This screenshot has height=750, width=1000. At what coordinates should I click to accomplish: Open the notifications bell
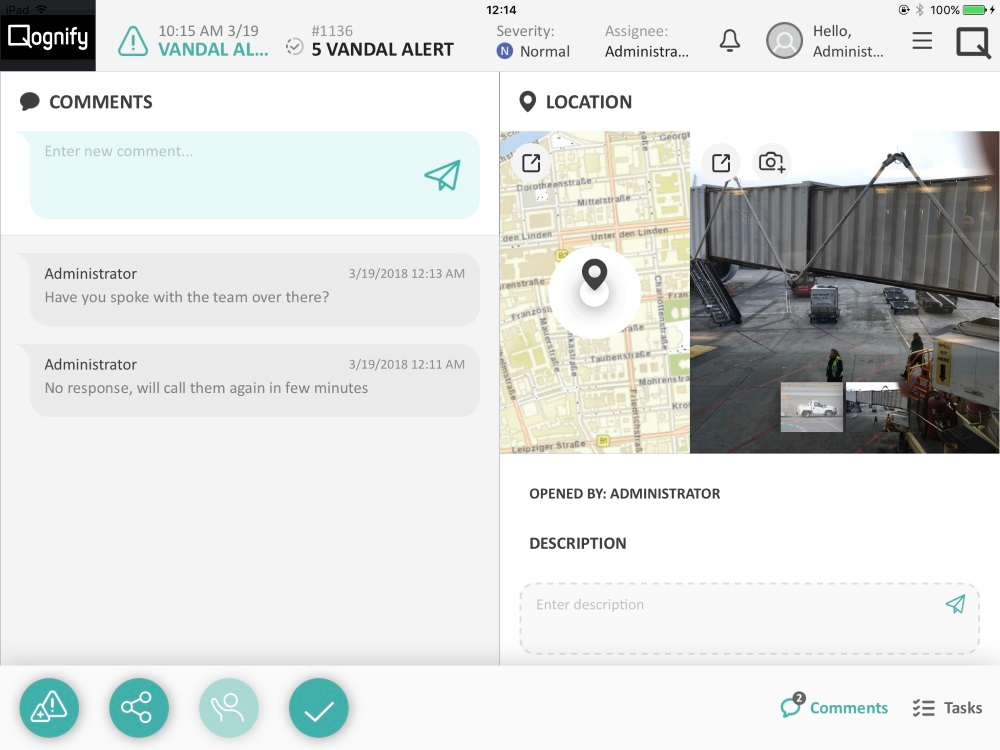[x=729, y=40]
